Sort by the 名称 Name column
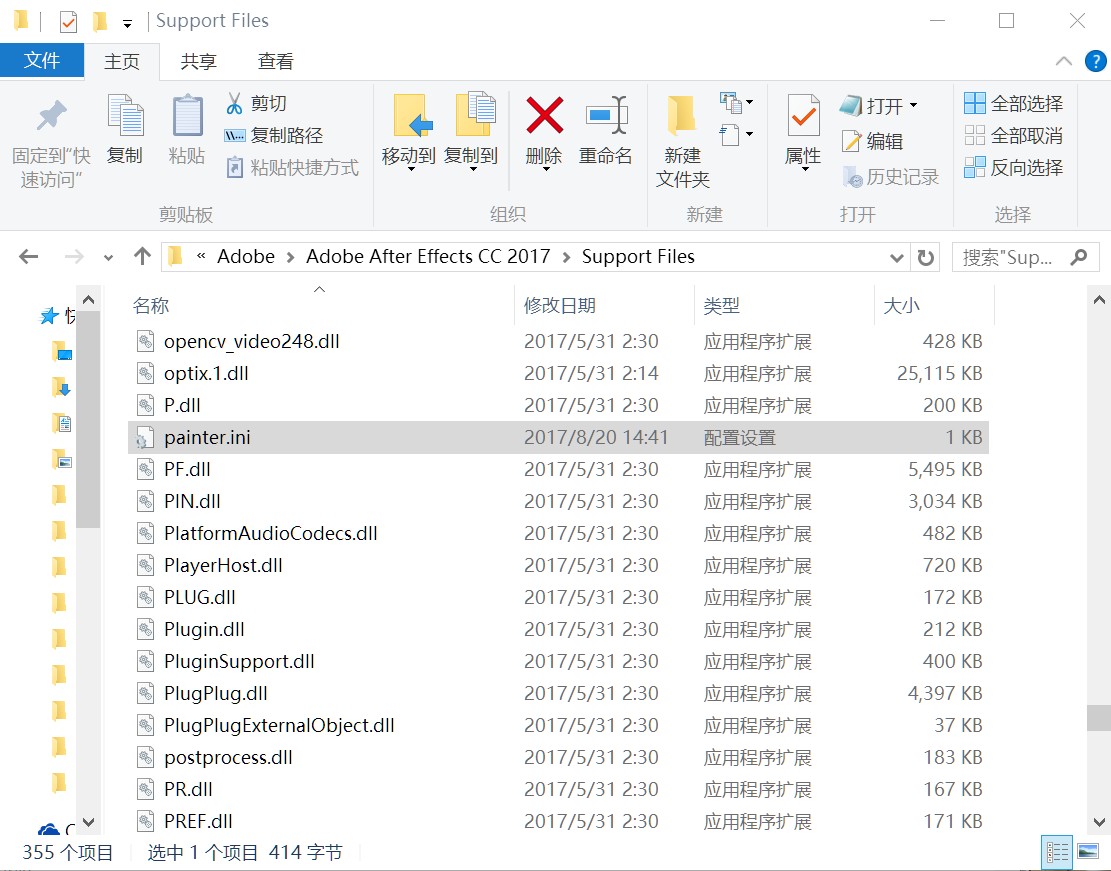 pyautogui.click(x=320, y=305)
